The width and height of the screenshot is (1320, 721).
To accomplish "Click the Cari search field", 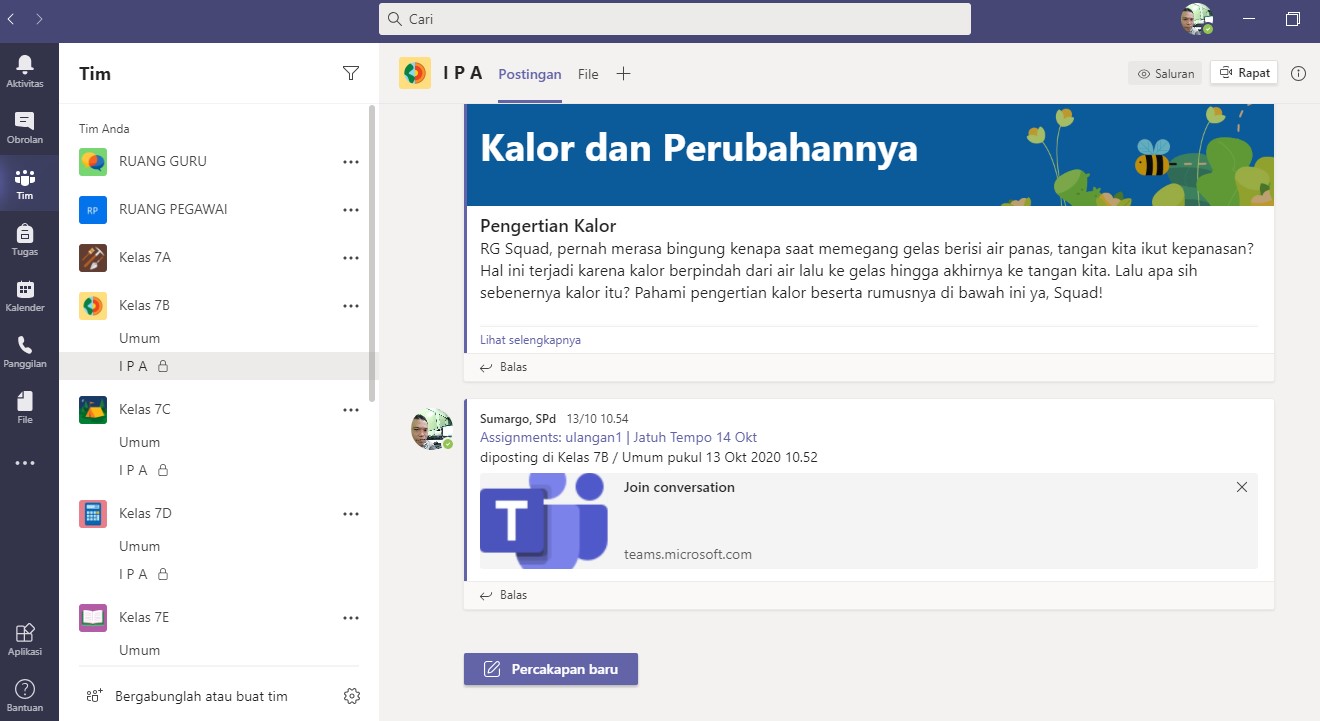I will click(675, 19).
